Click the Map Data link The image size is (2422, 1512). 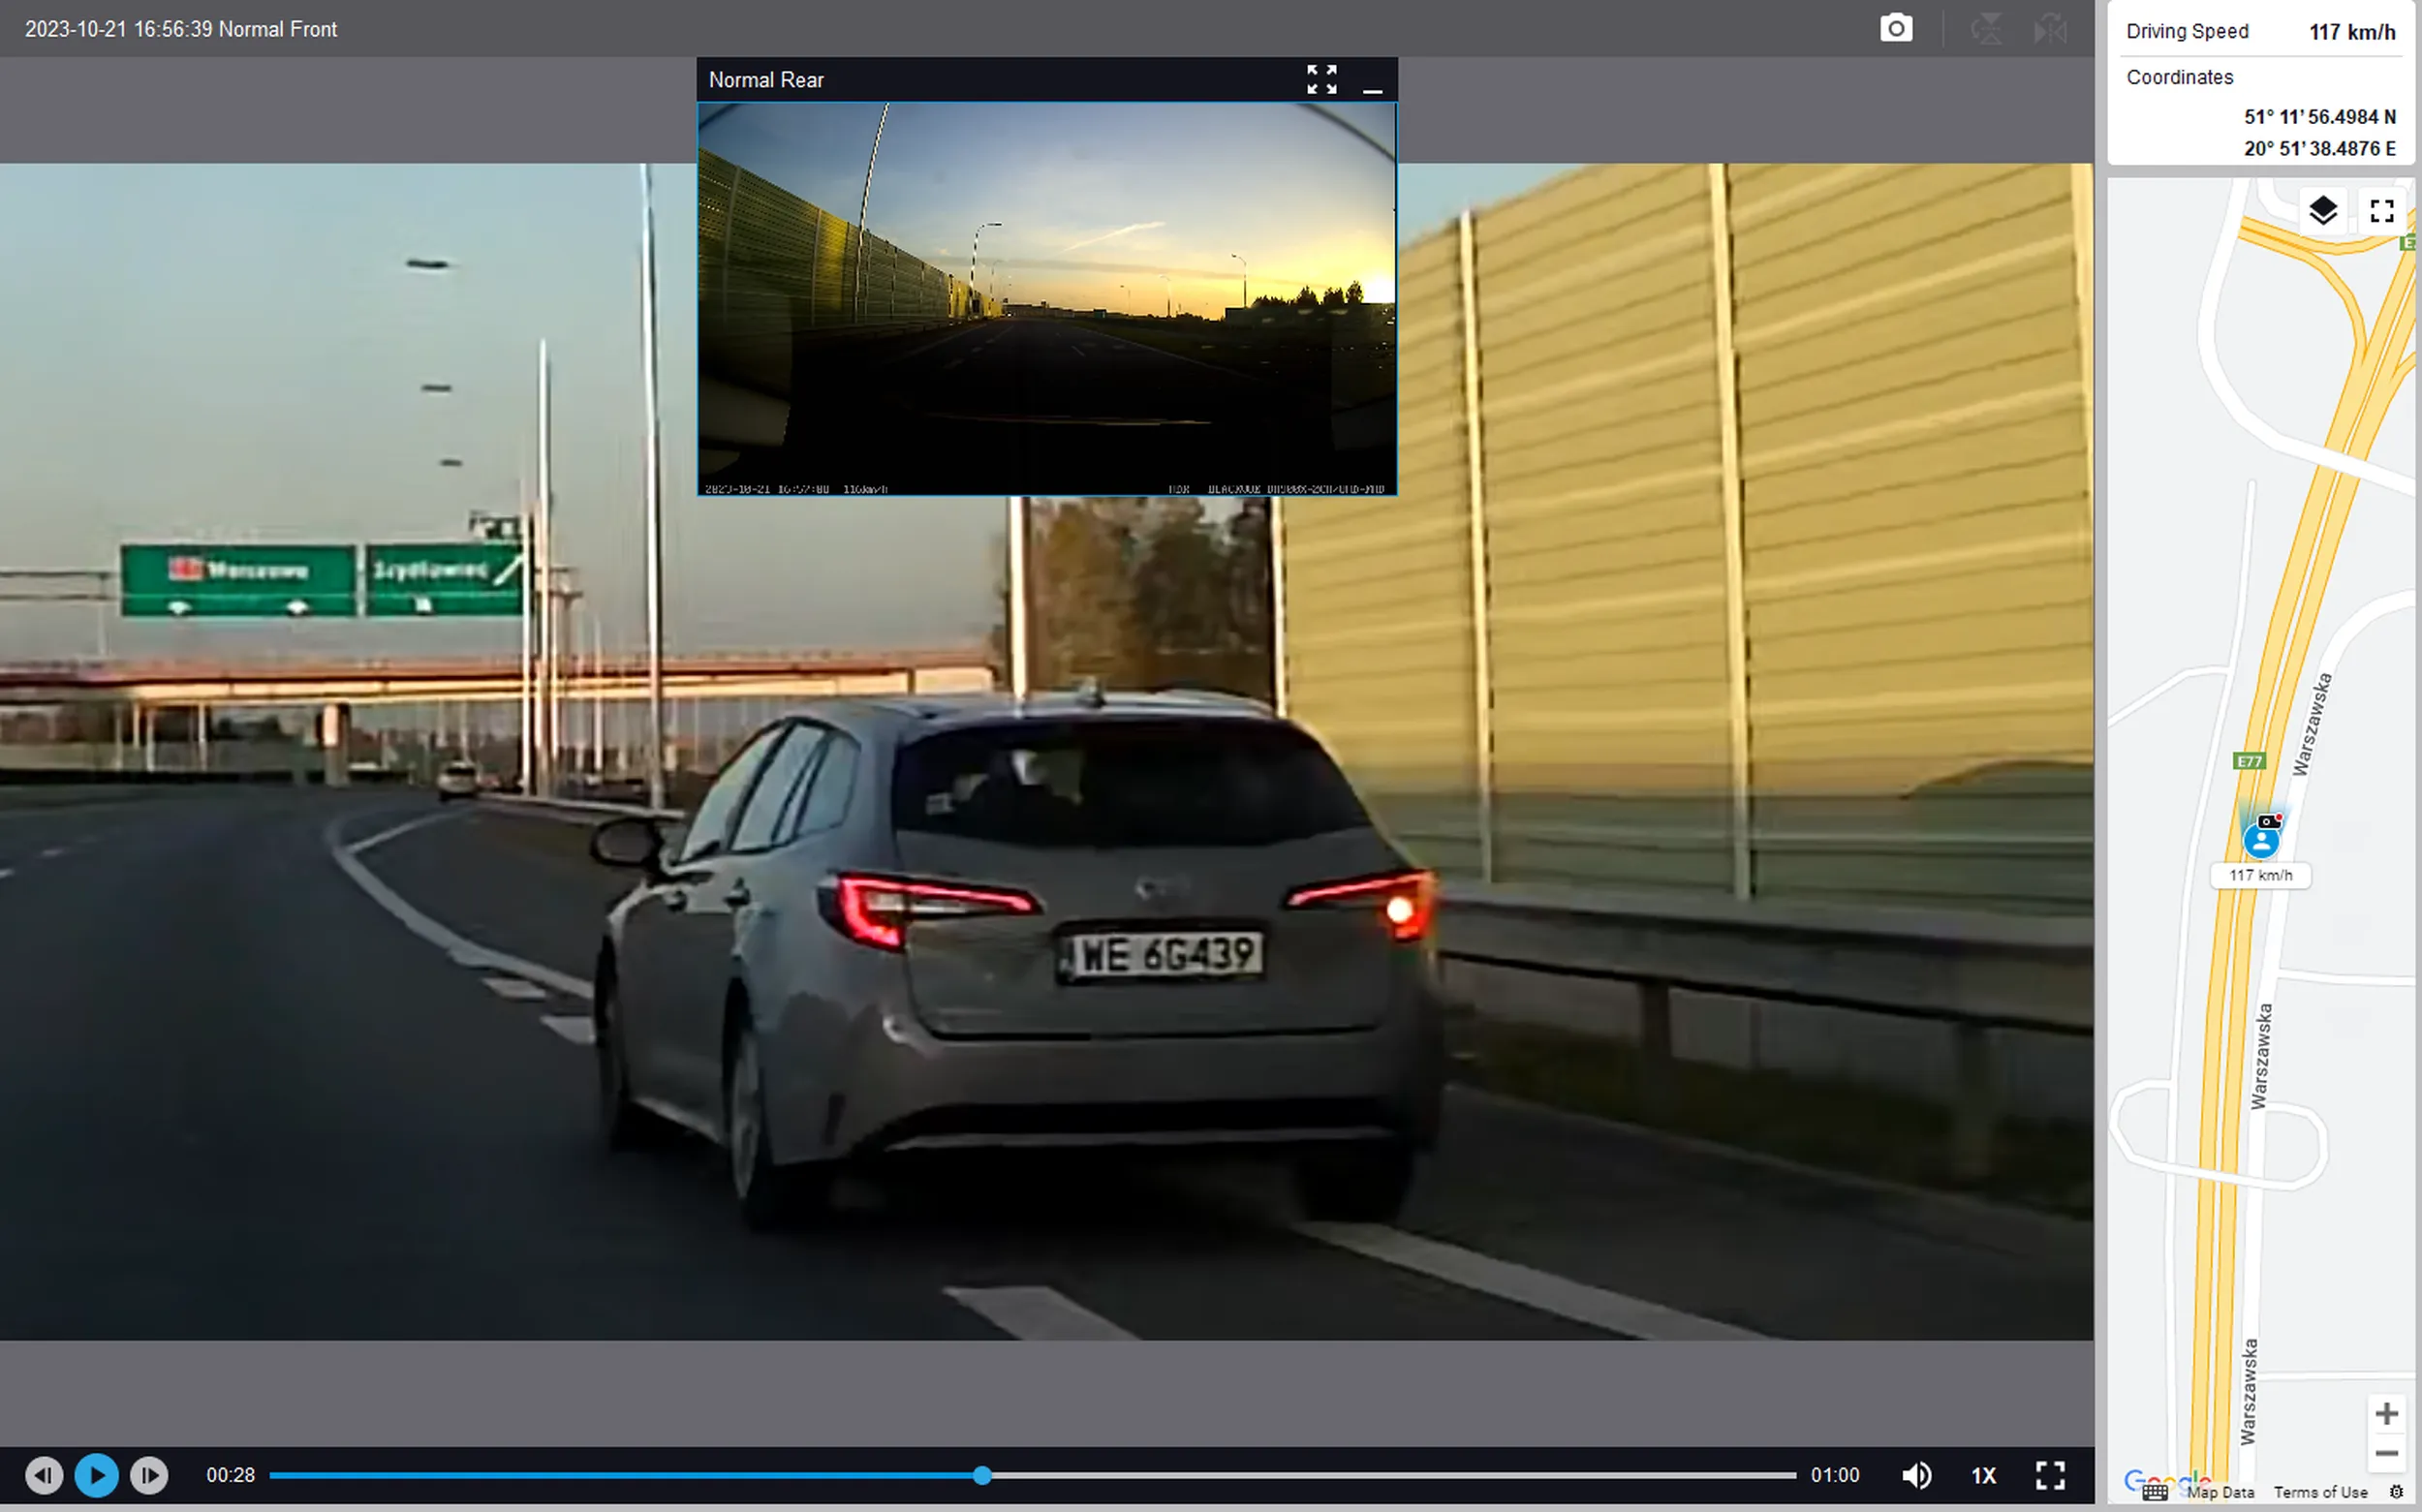2221,1492
